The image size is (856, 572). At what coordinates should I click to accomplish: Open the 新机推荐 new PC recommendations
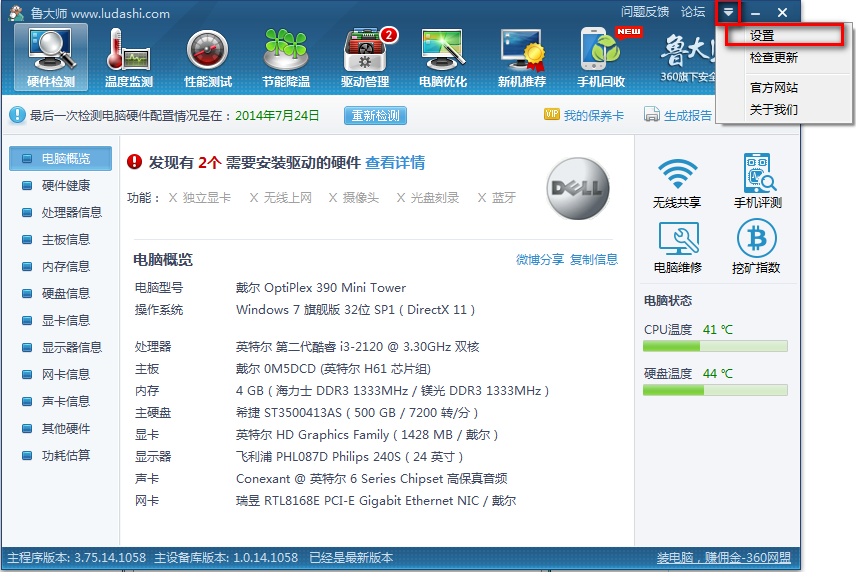coord(522,57)
